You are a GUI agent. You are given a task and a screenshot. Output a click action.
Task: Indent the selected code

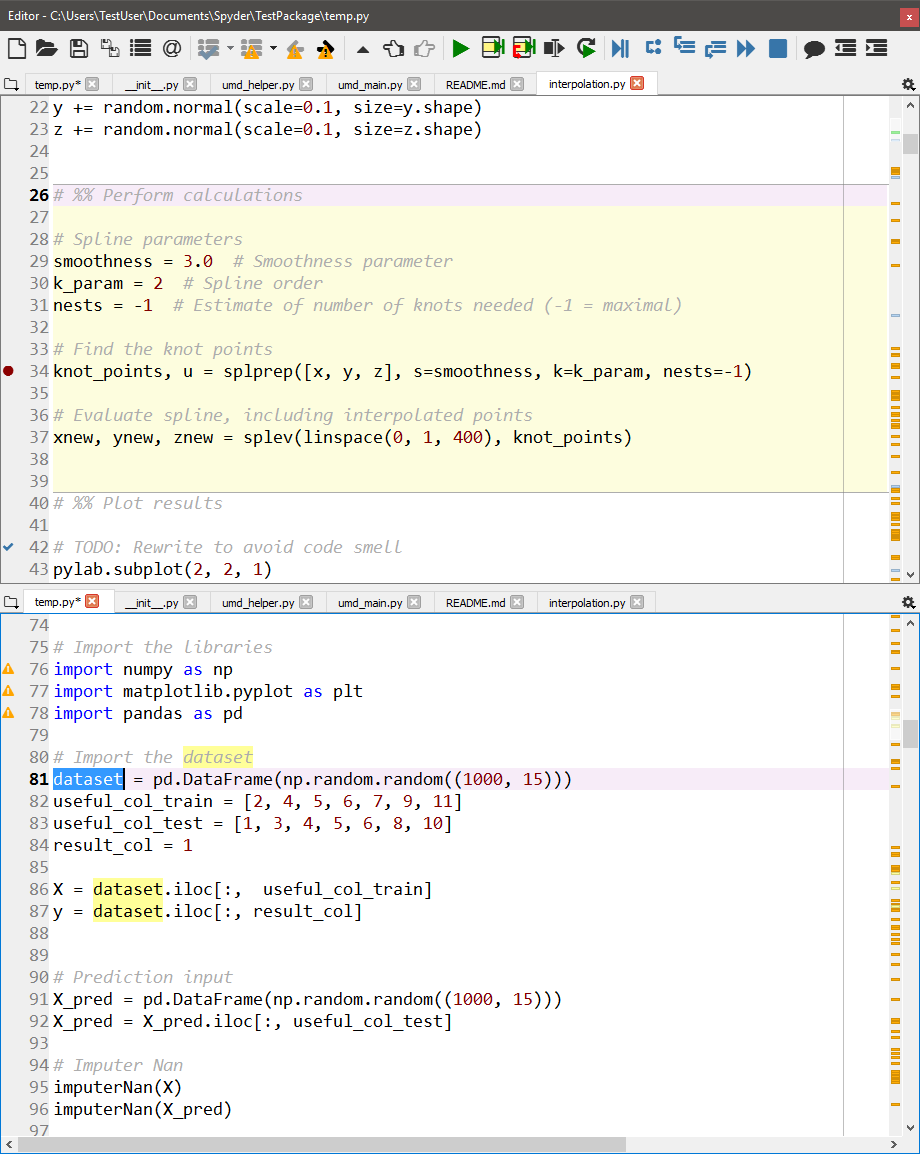point(876,49)
